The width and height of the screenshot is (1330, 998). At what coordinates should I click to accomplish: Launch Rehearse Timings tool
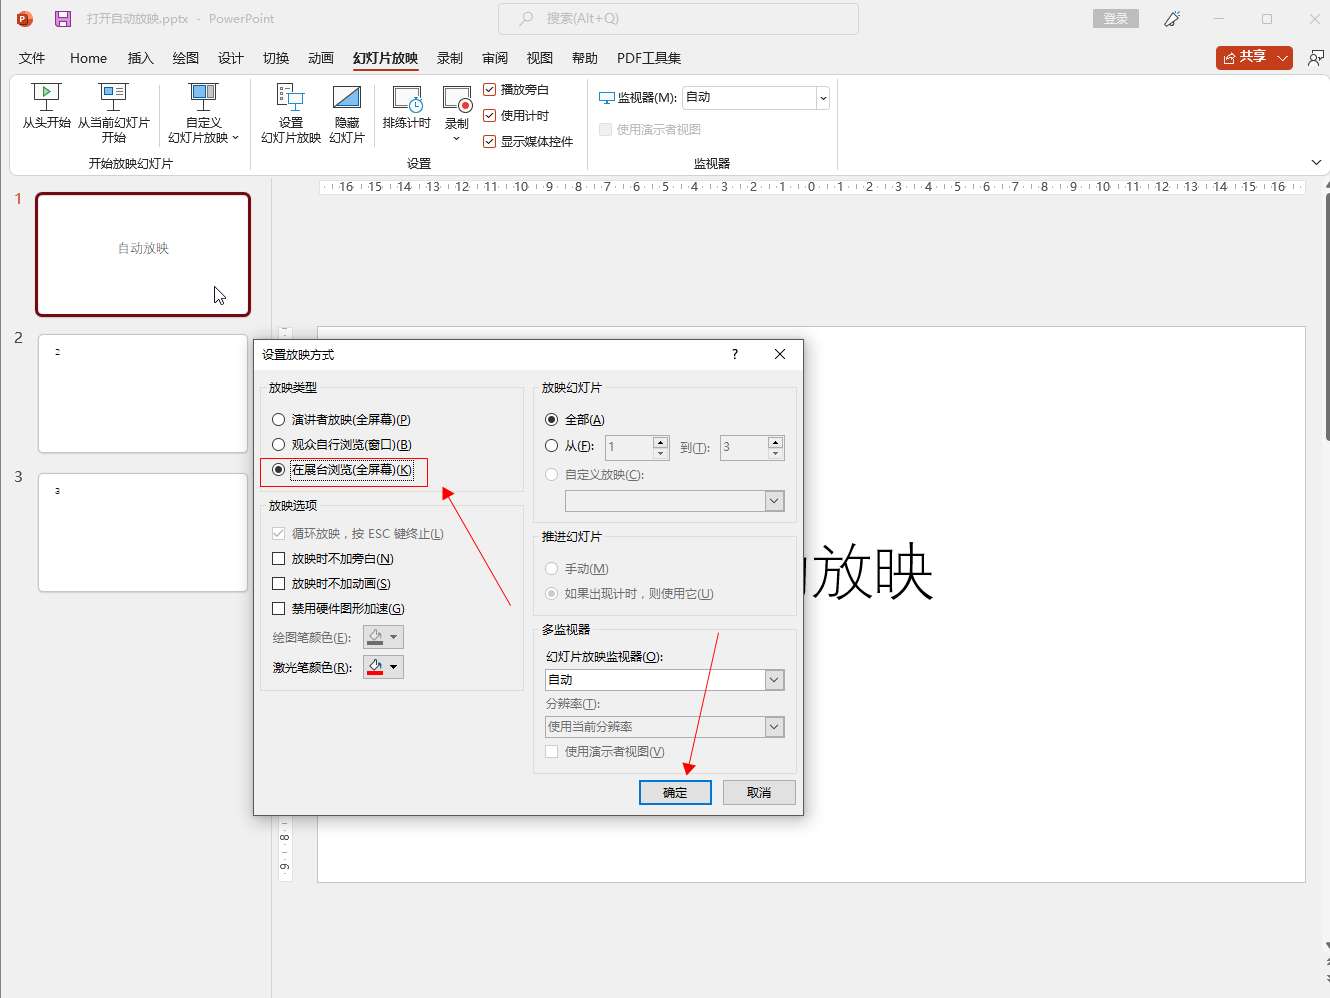406,106
